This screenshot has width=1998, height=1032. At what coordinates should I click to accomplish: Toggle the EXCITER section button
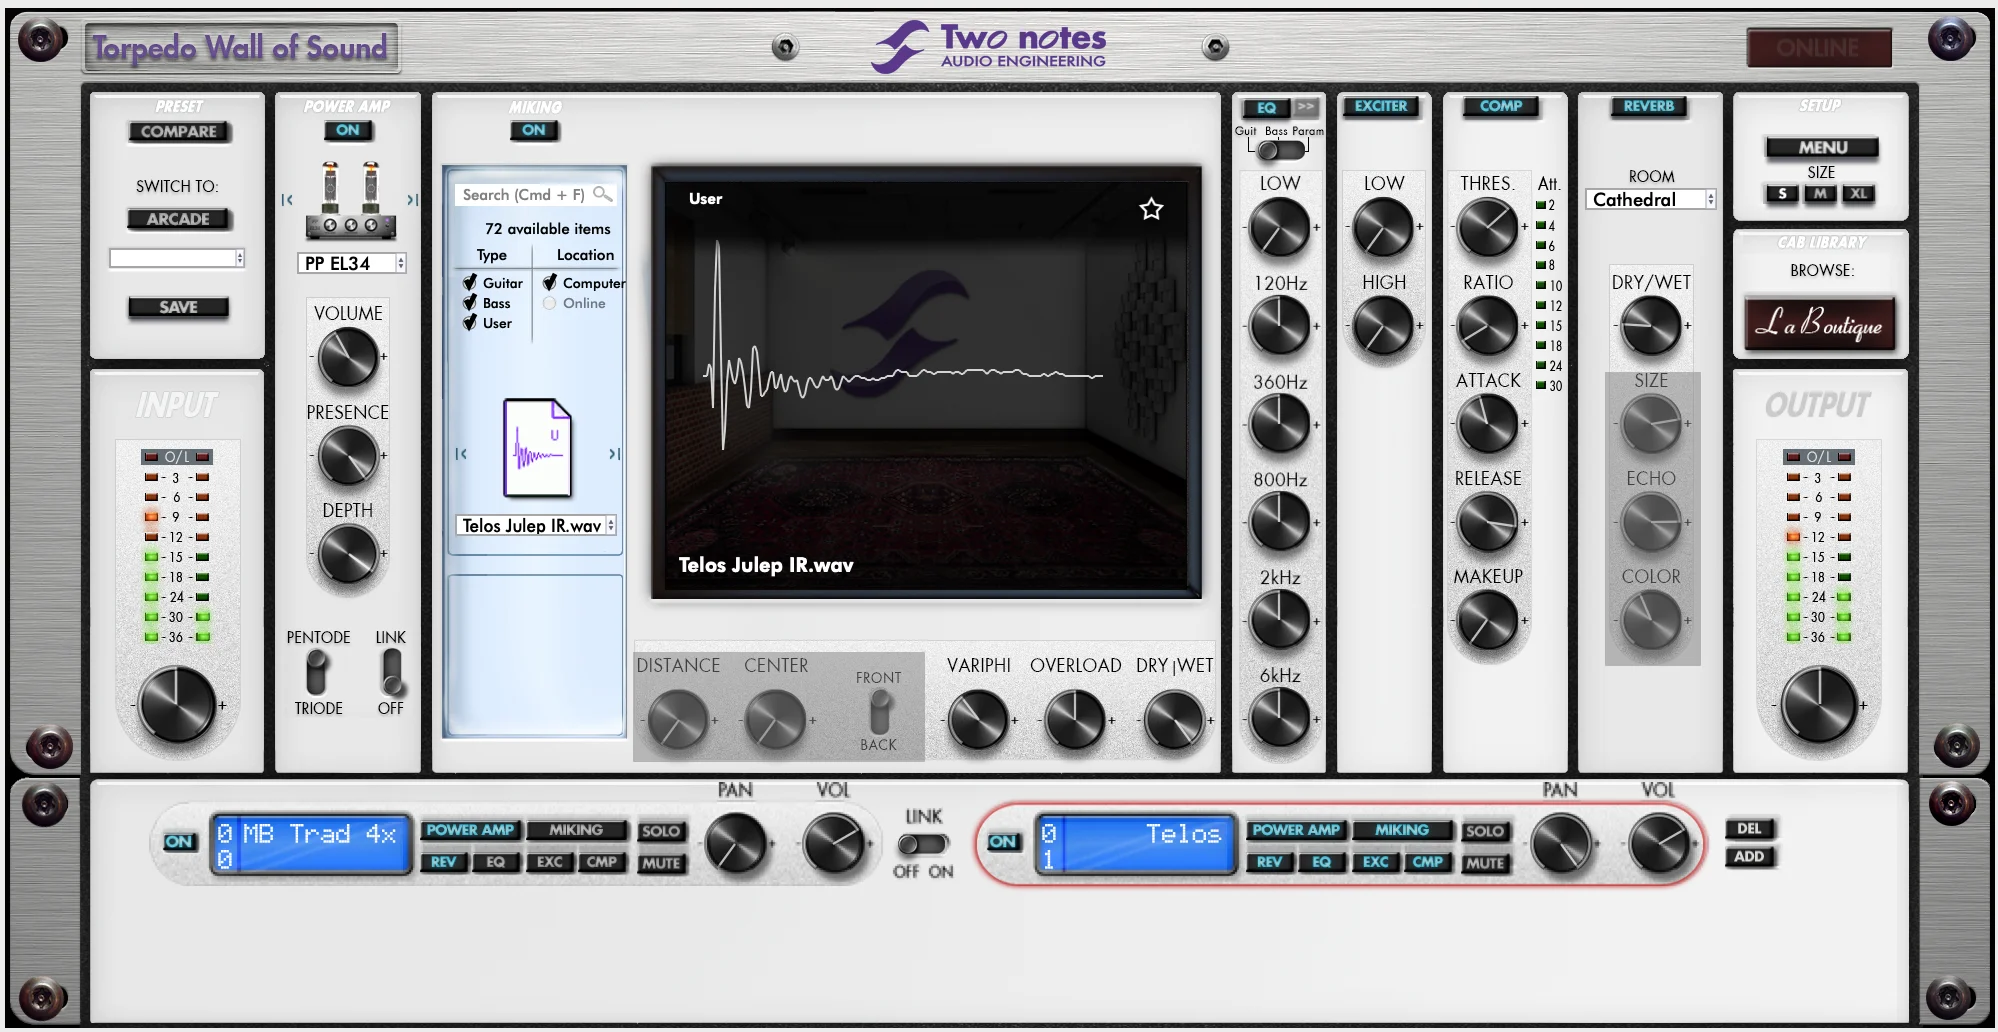tap(1381, 106)
